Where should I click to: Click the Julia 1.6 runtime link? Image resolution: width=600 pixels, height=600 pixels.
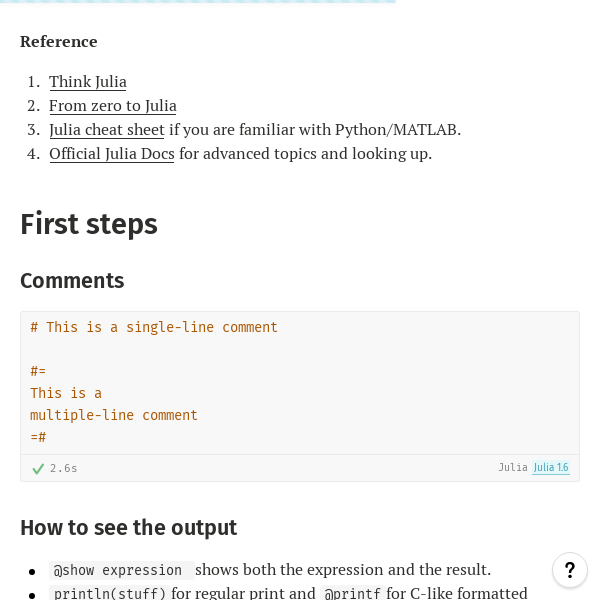coord(551,468)
